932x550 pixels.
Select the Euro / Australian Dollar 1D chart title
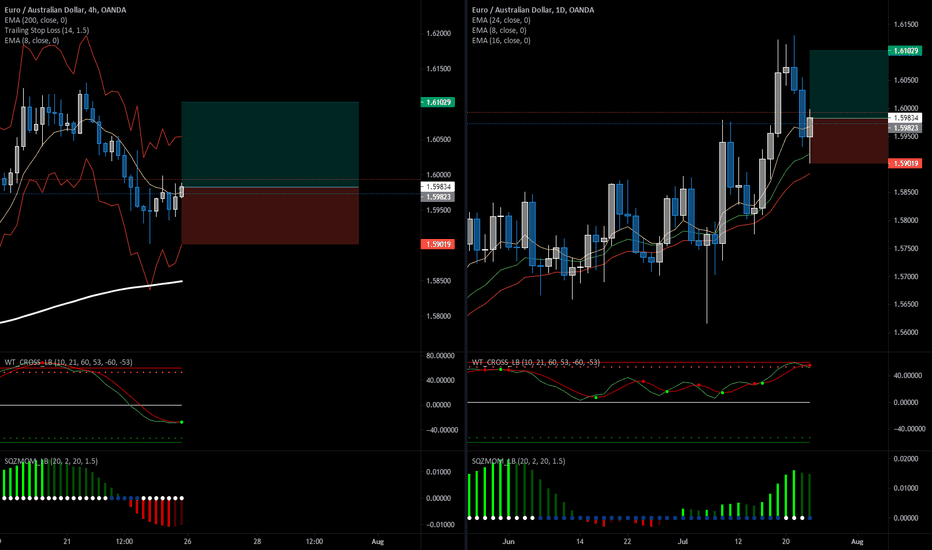533,10
